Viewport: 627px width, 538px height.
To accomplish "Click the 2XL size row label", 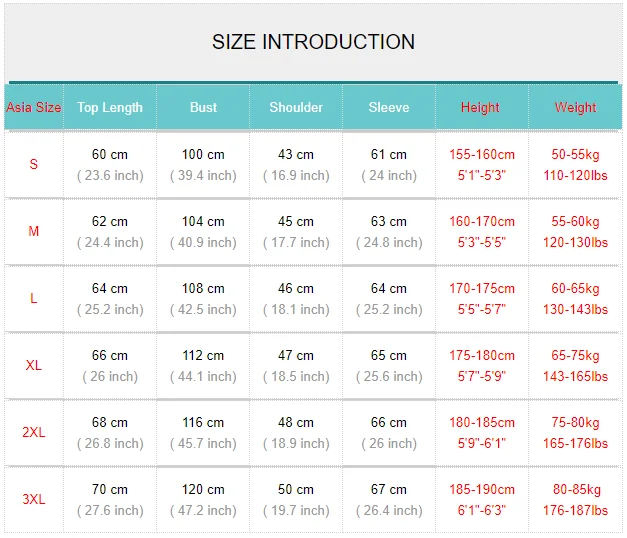I will pyautogui.click(x=34, y=432).
